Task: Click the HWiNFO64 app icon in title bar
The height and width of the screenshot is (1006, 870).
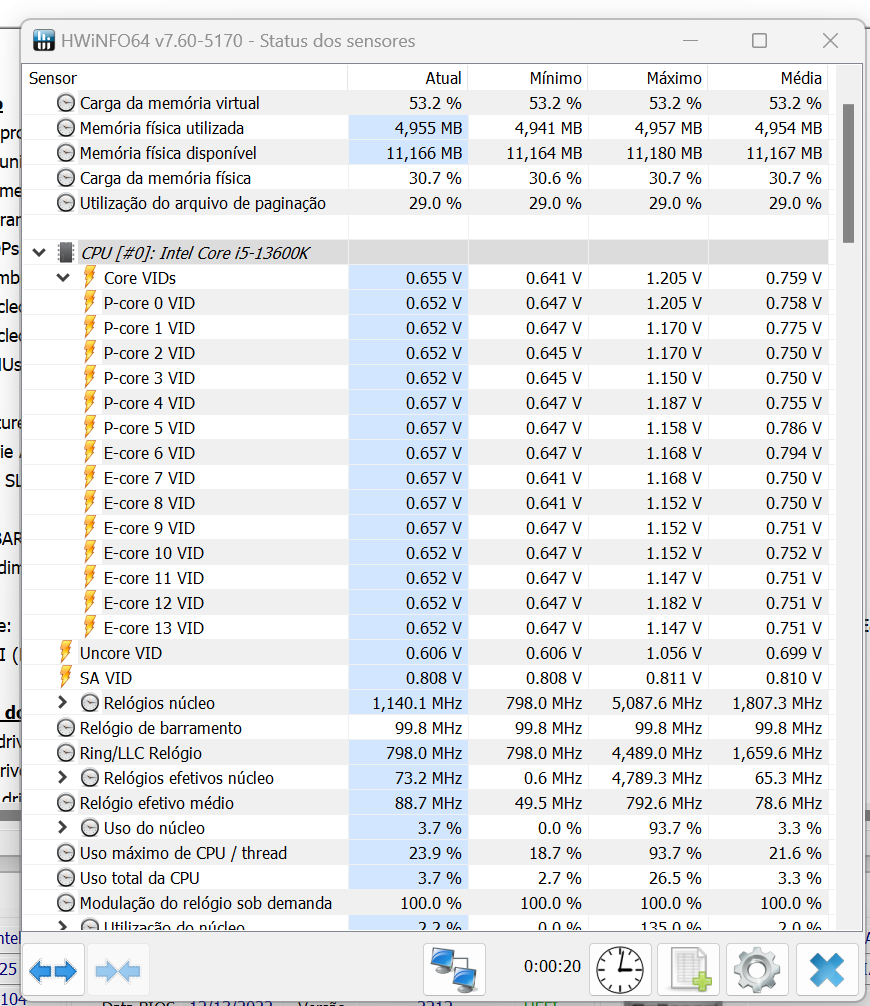Action: (44, 40)
